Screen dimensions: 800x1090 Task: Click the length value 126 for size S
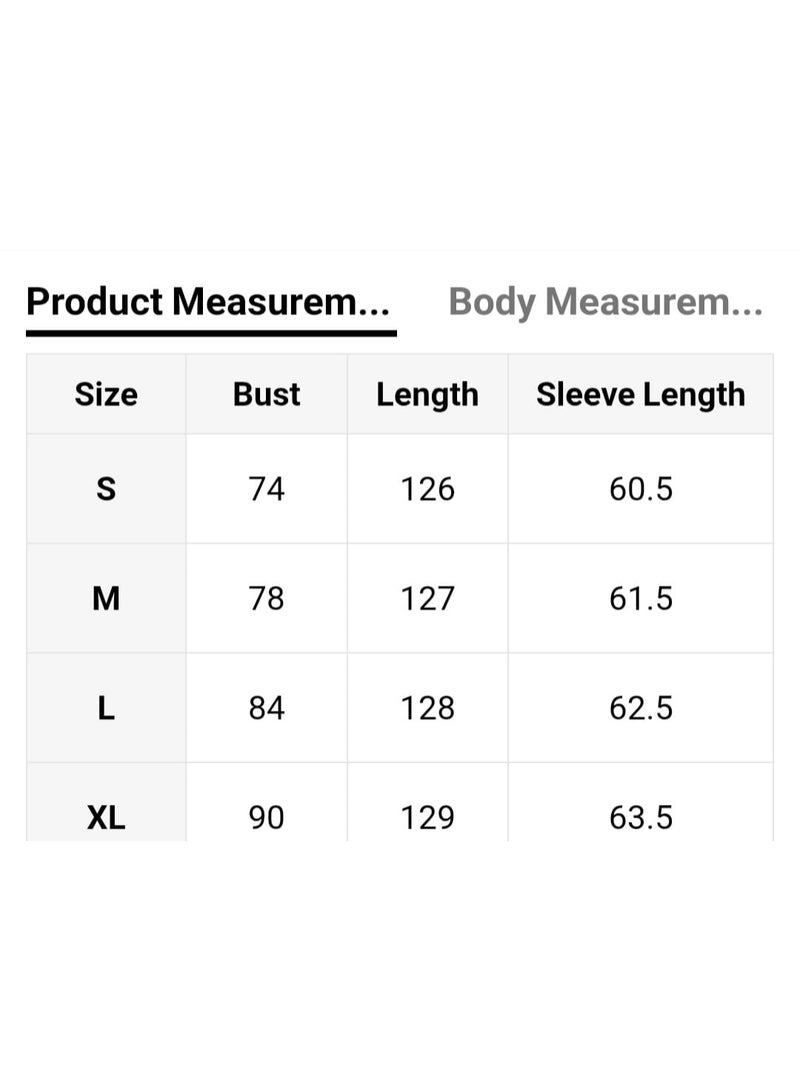427,489
